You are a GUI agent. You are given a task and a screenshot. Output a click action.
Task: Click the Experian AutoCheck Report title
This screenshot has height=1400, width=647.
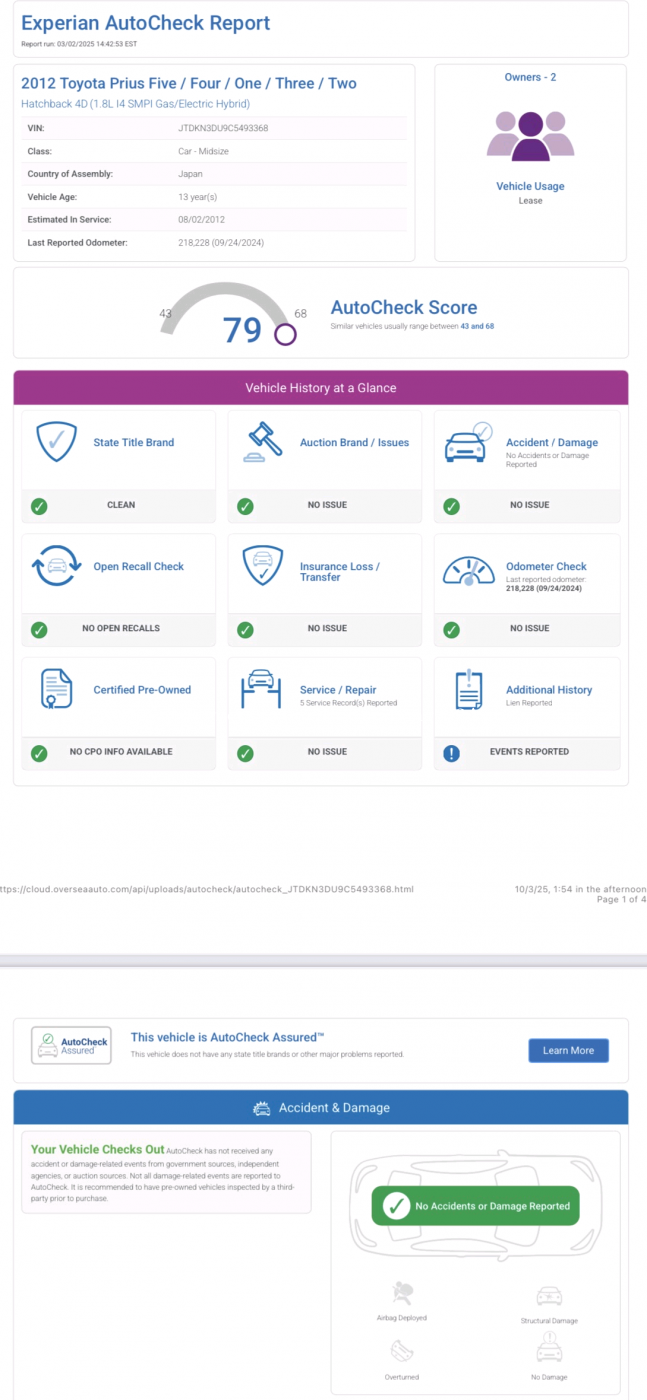(x=146, y=23)
